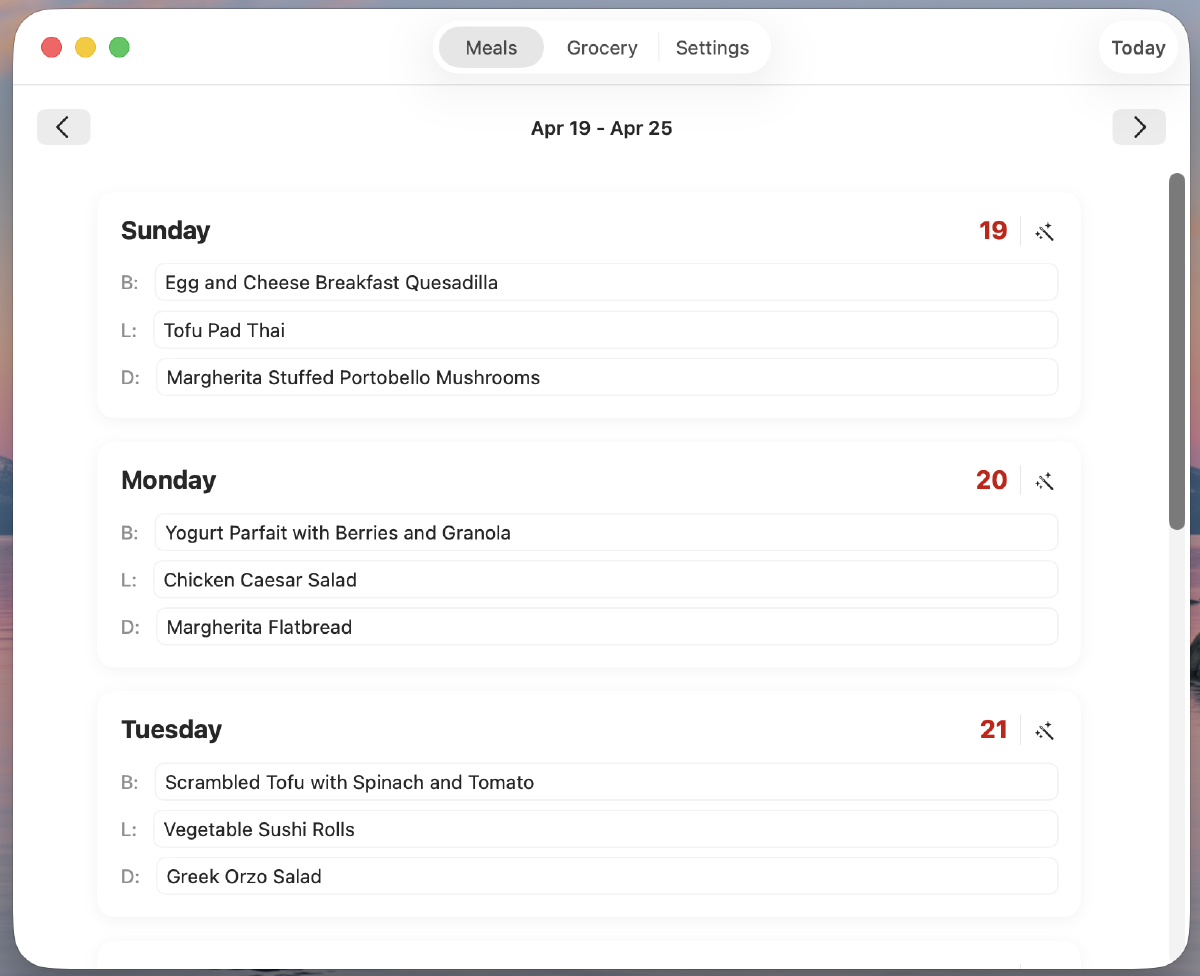Go to the next week arrow
This screenshot has height=976, width=1200.
(1139, 127)
